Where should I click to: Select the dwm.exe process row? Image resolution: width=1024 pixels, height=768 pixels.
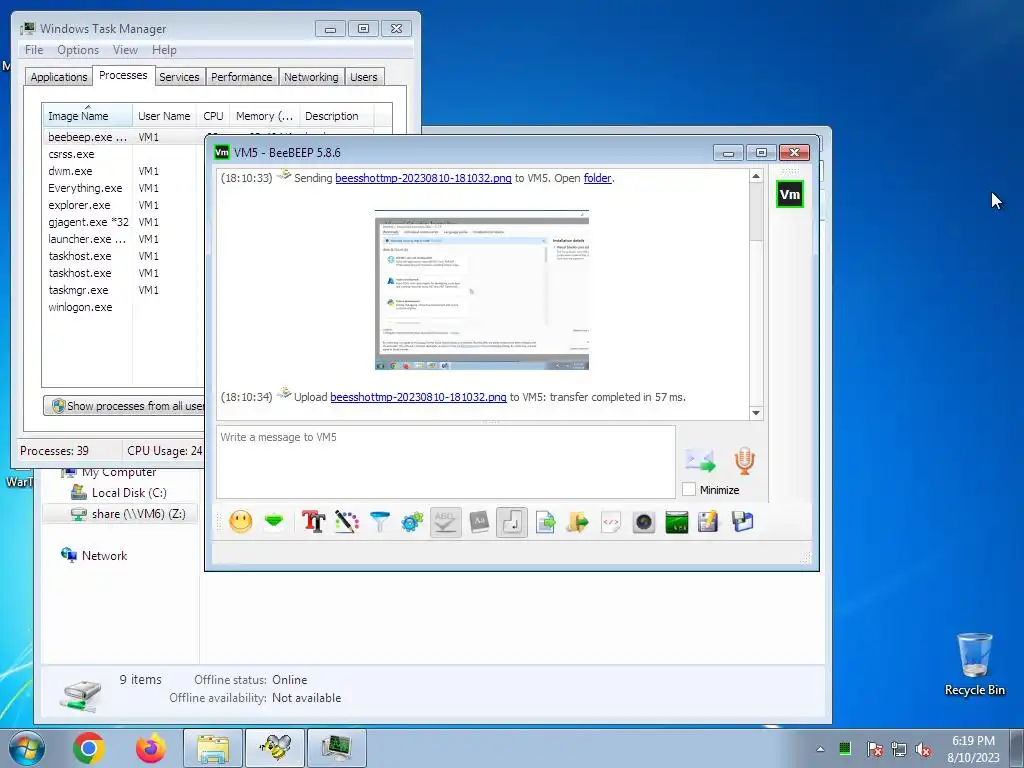(123, 171)
